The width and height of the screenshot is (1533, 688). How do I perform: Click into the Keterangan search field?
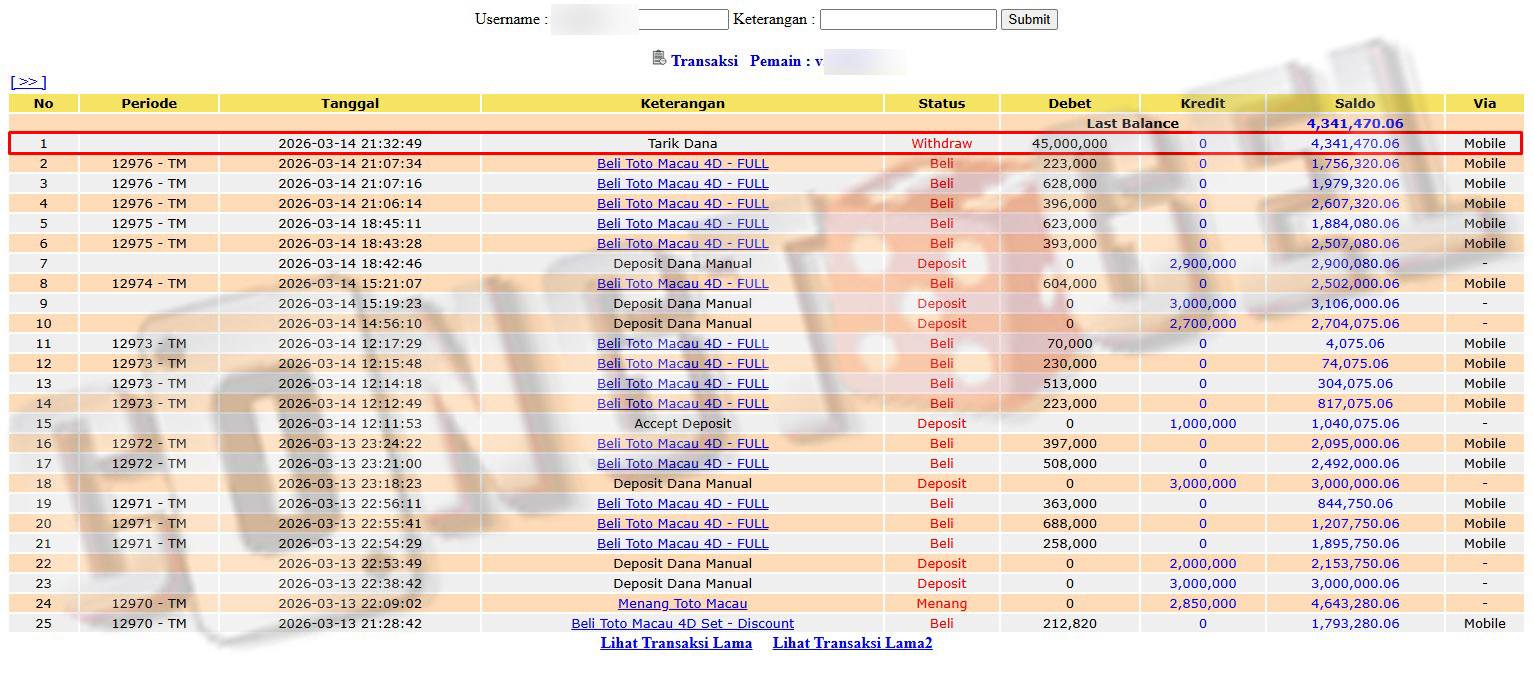pos(907,20)
